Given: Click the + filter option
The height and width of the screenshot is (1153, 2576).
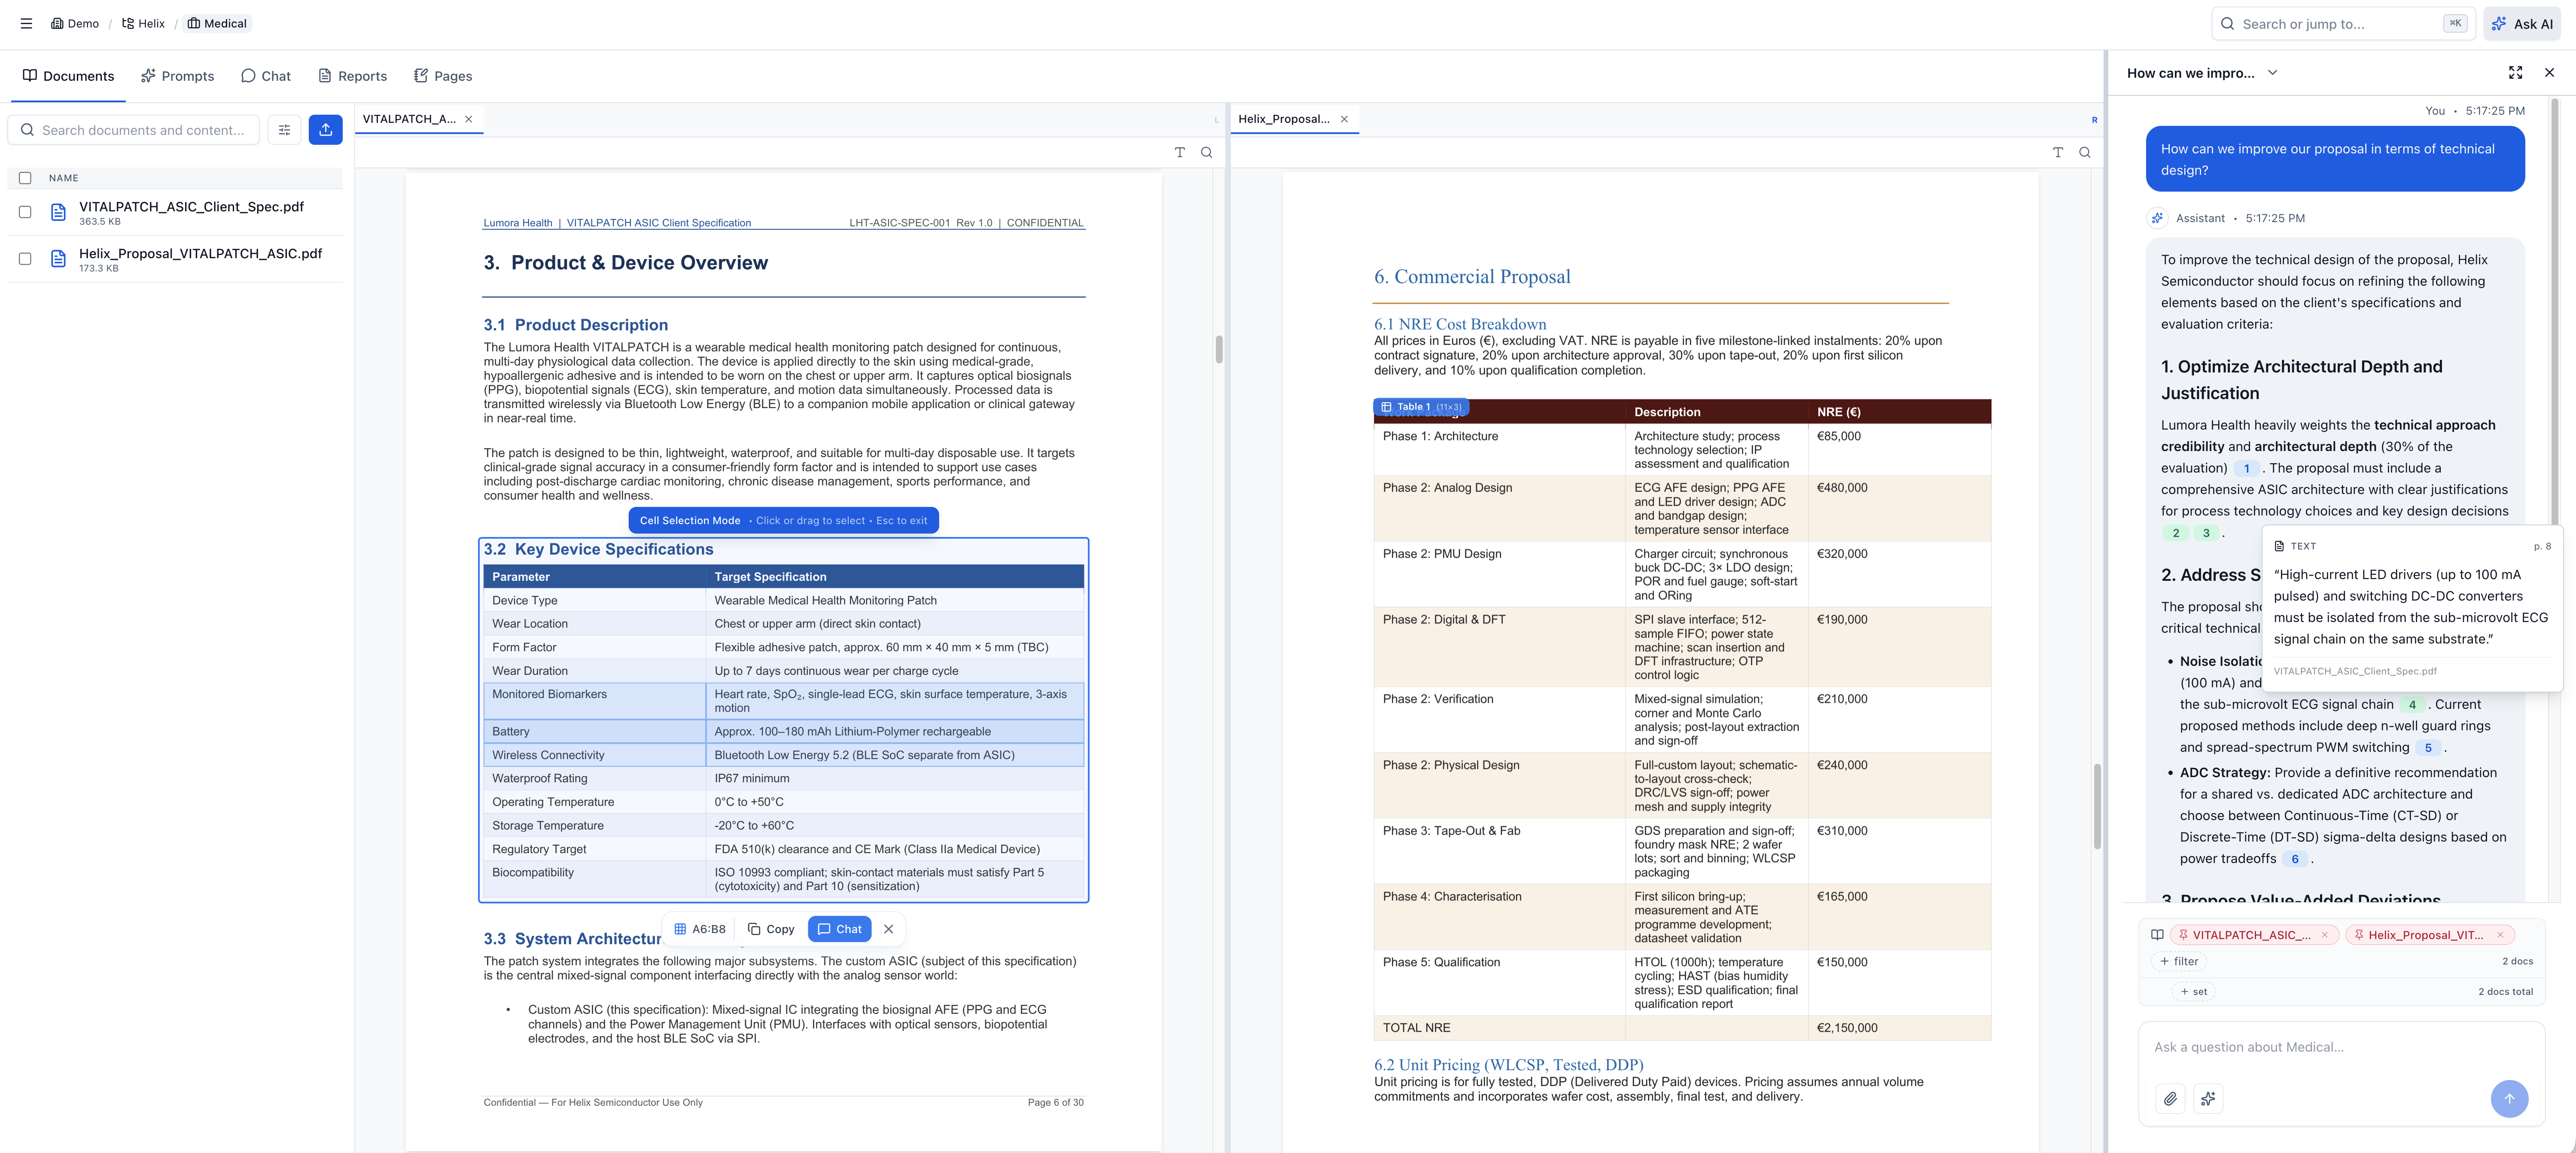Looking at the screenshot, I should (2179, 961).
